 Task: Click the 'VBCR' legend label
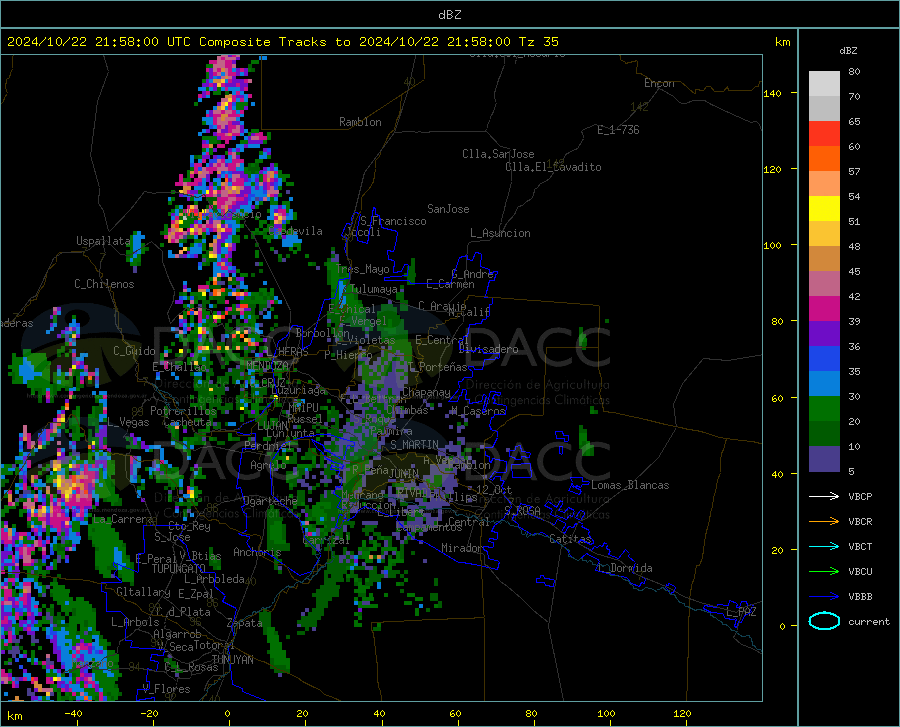[860, 522]
